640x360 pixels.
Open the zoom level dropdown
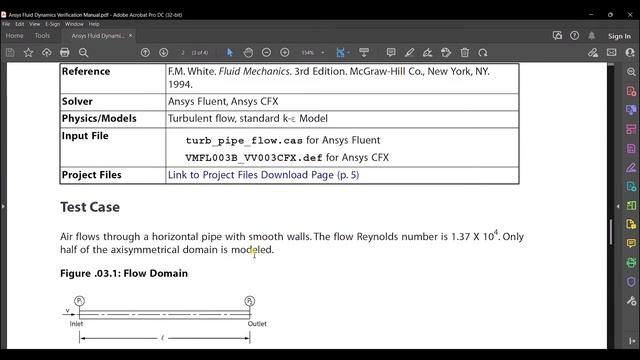323,53
